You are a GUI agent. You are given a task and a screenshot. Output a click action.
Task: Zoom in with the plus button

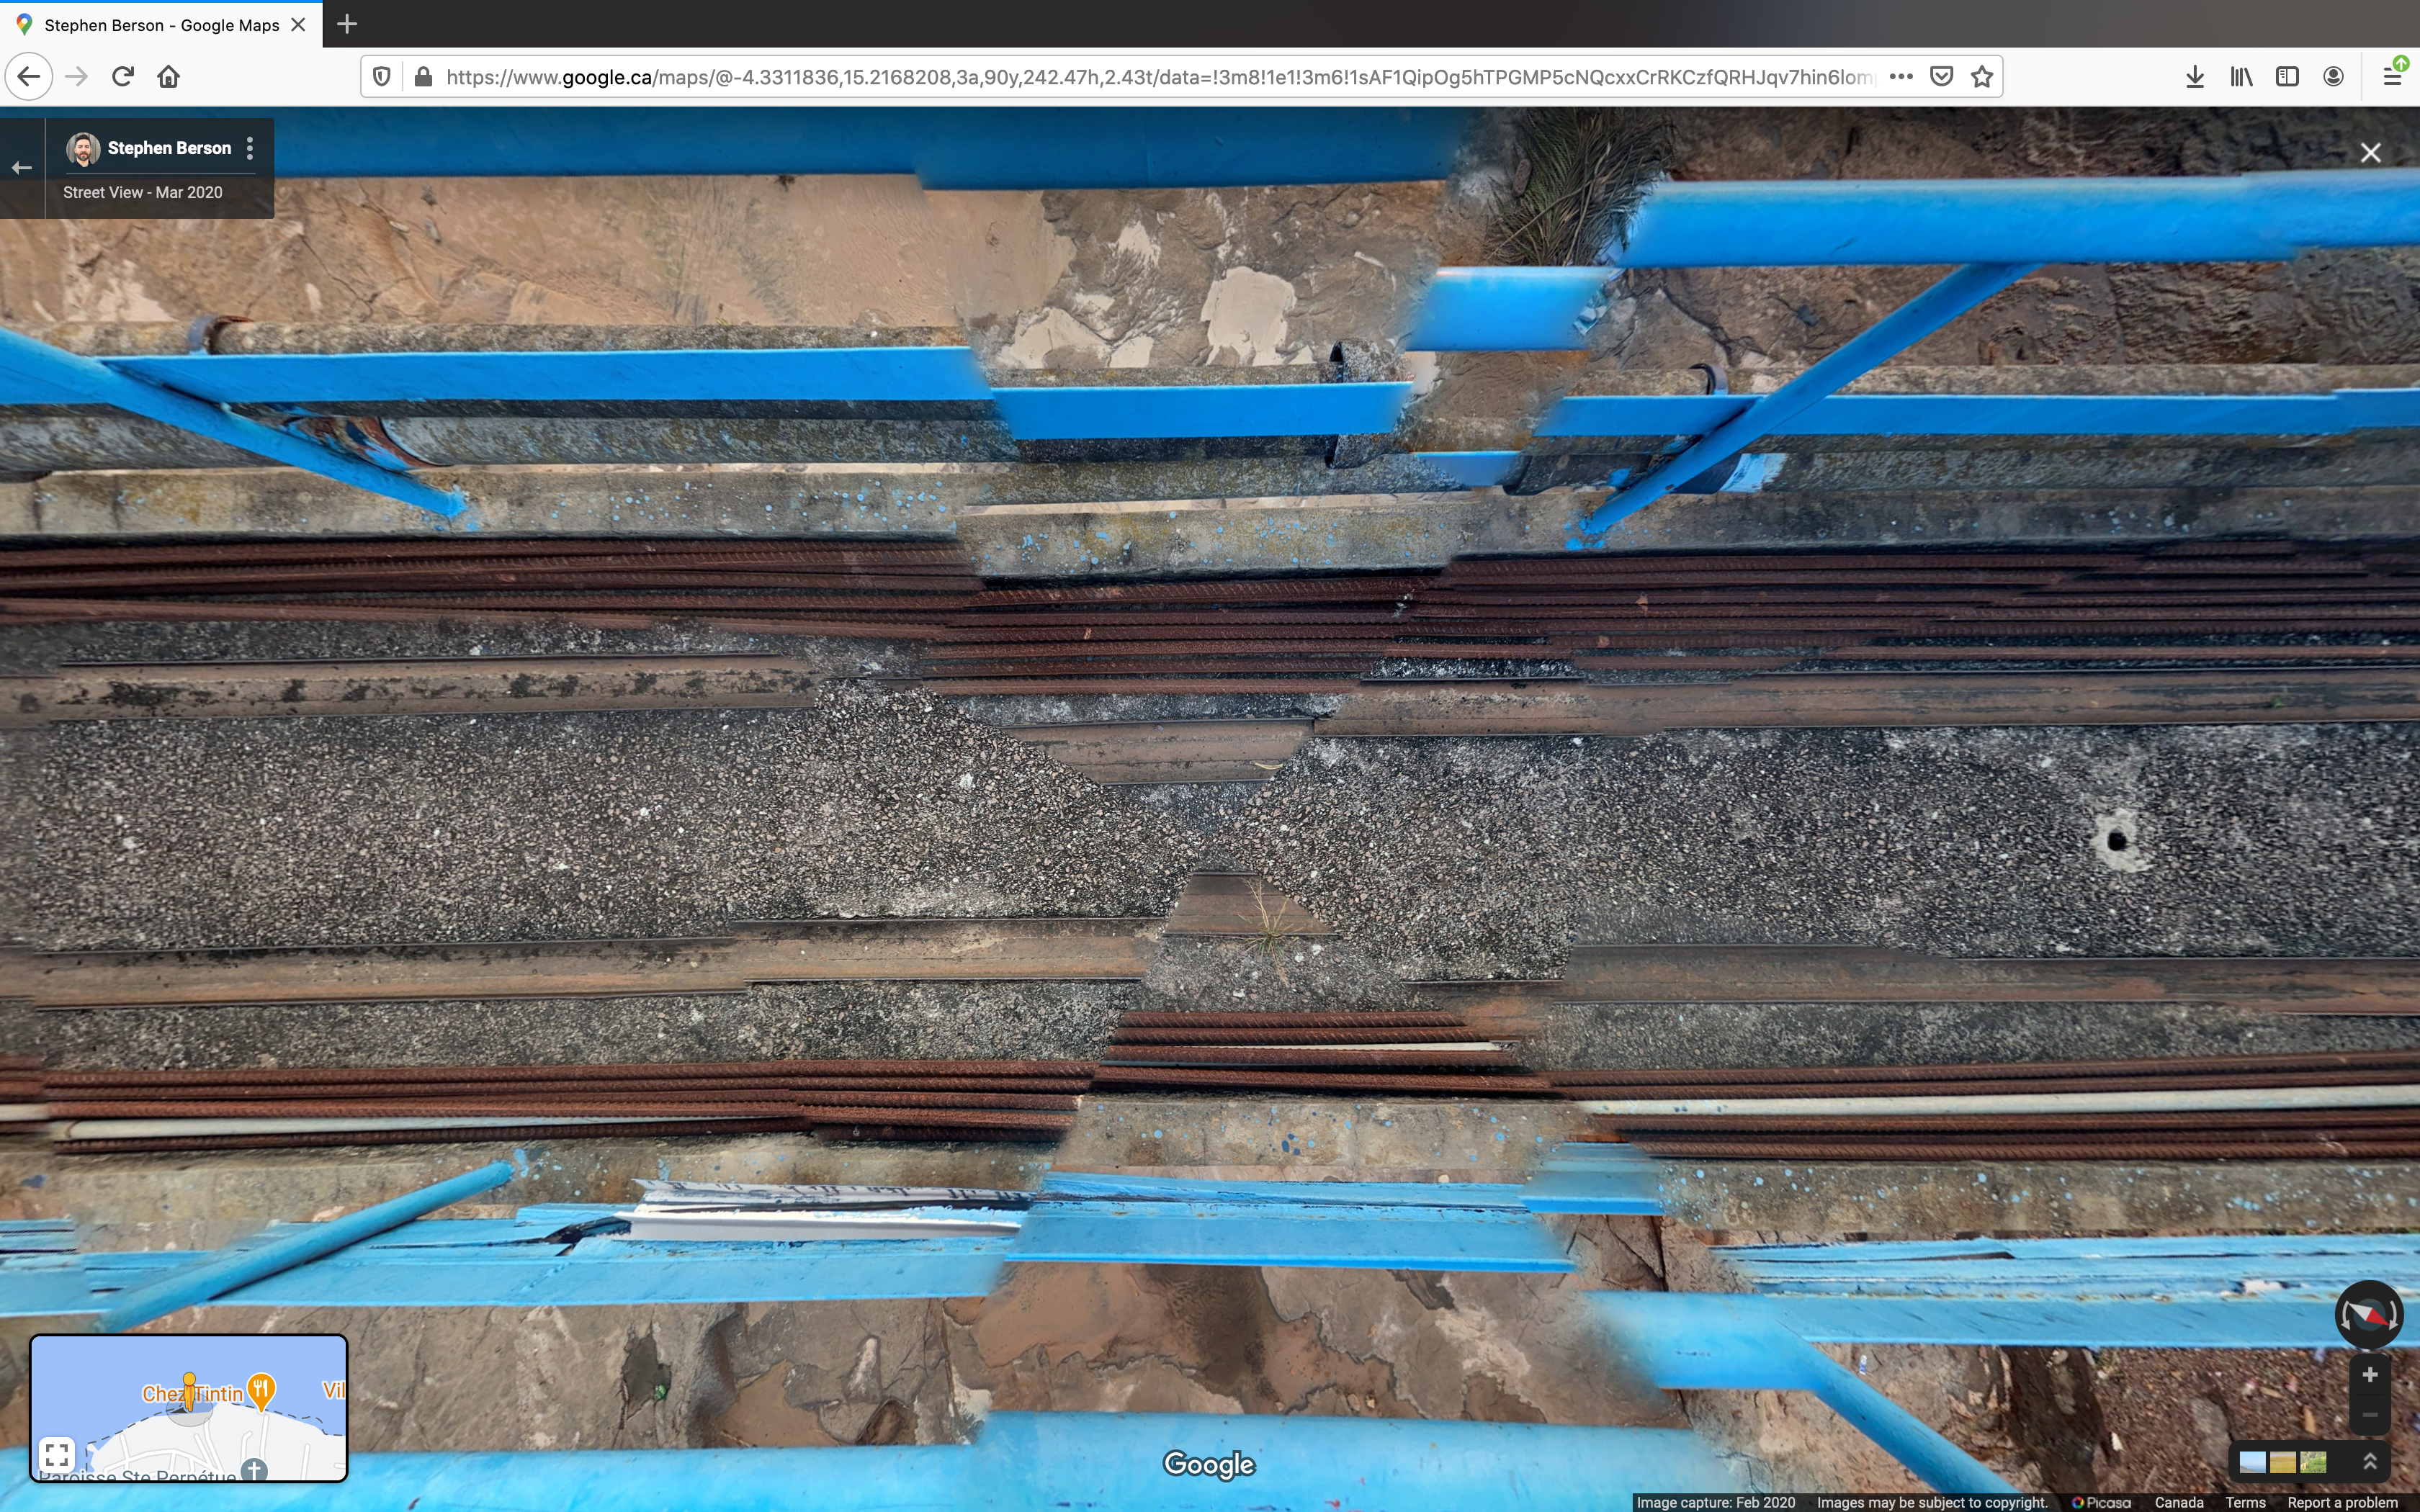coord(2369,1375)
